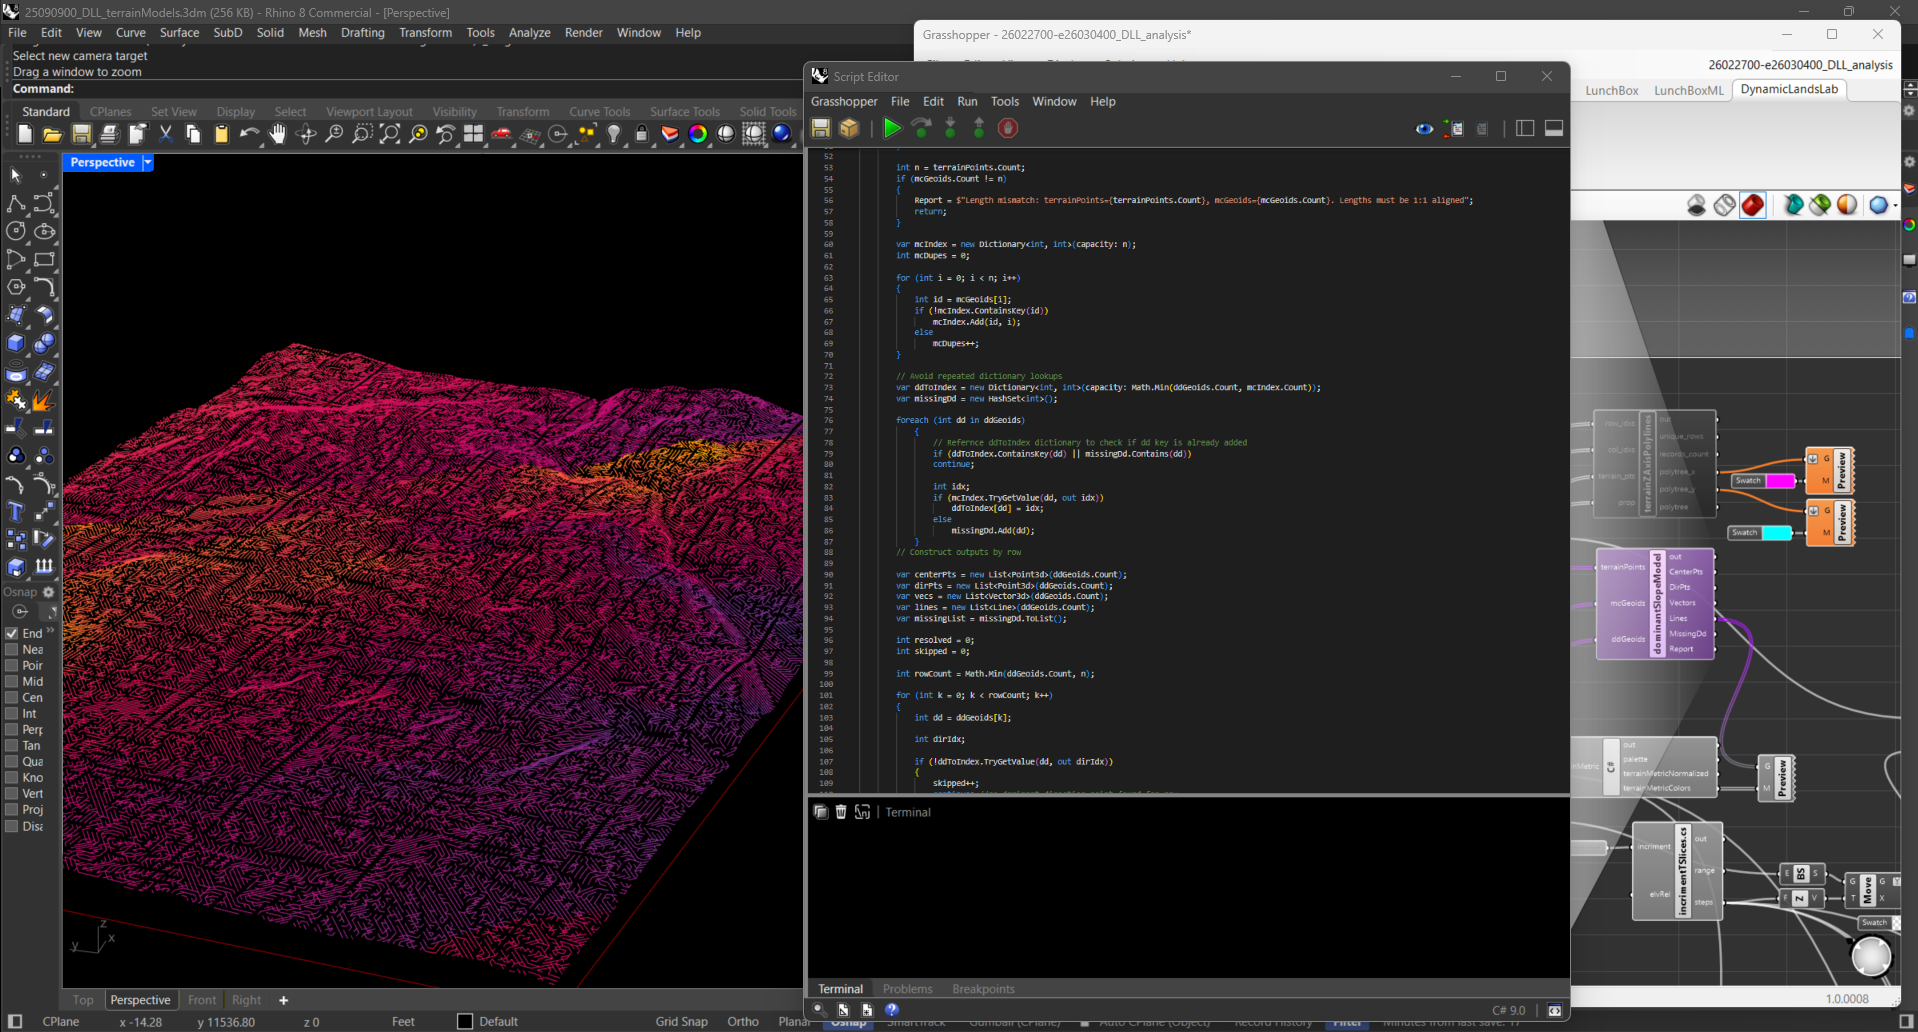
Task: Switch to the Problems tab
Action: tap(907, 989)
